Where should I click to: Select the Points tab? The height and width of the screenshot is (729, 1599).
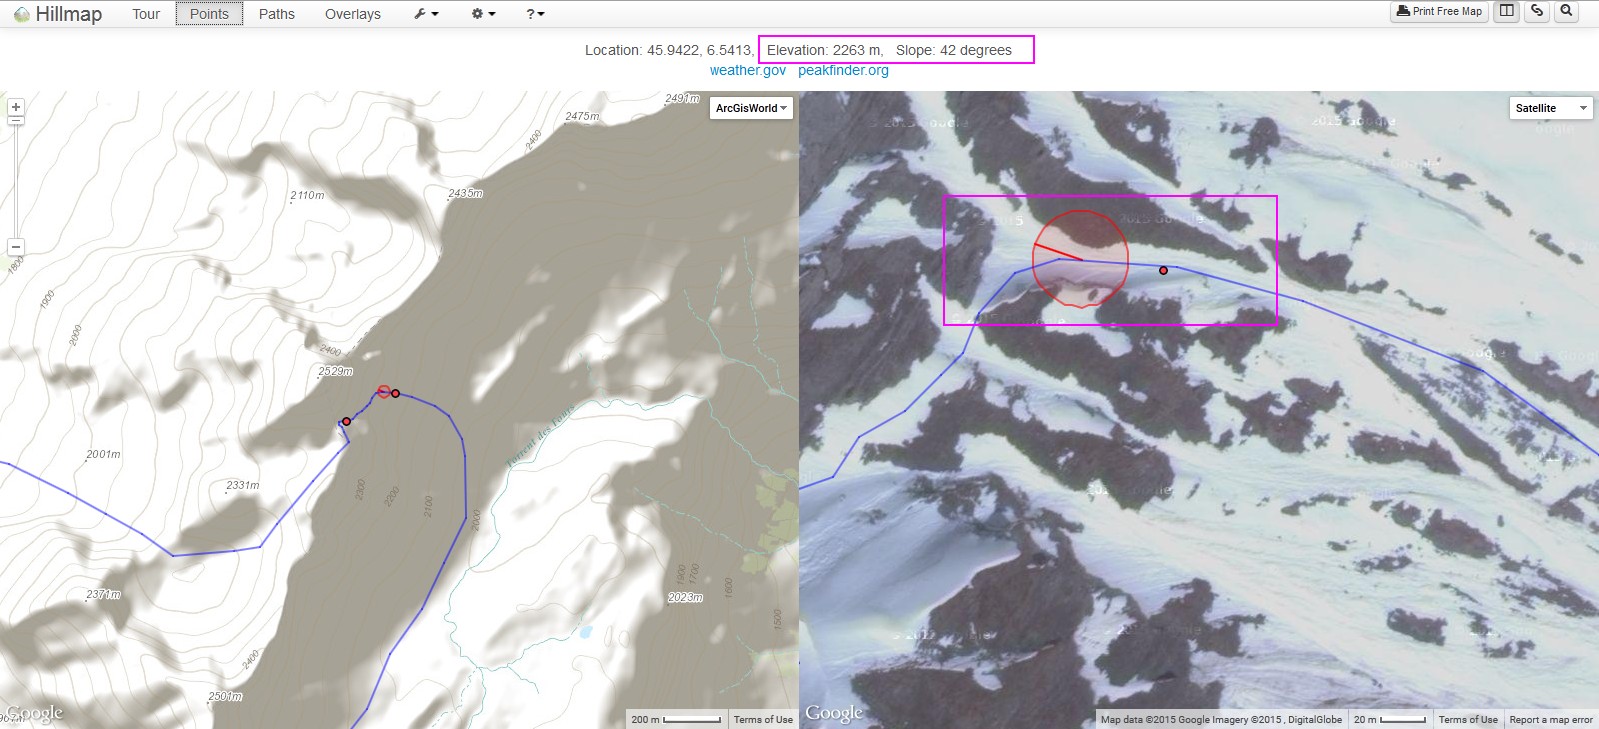click(209, 14)
